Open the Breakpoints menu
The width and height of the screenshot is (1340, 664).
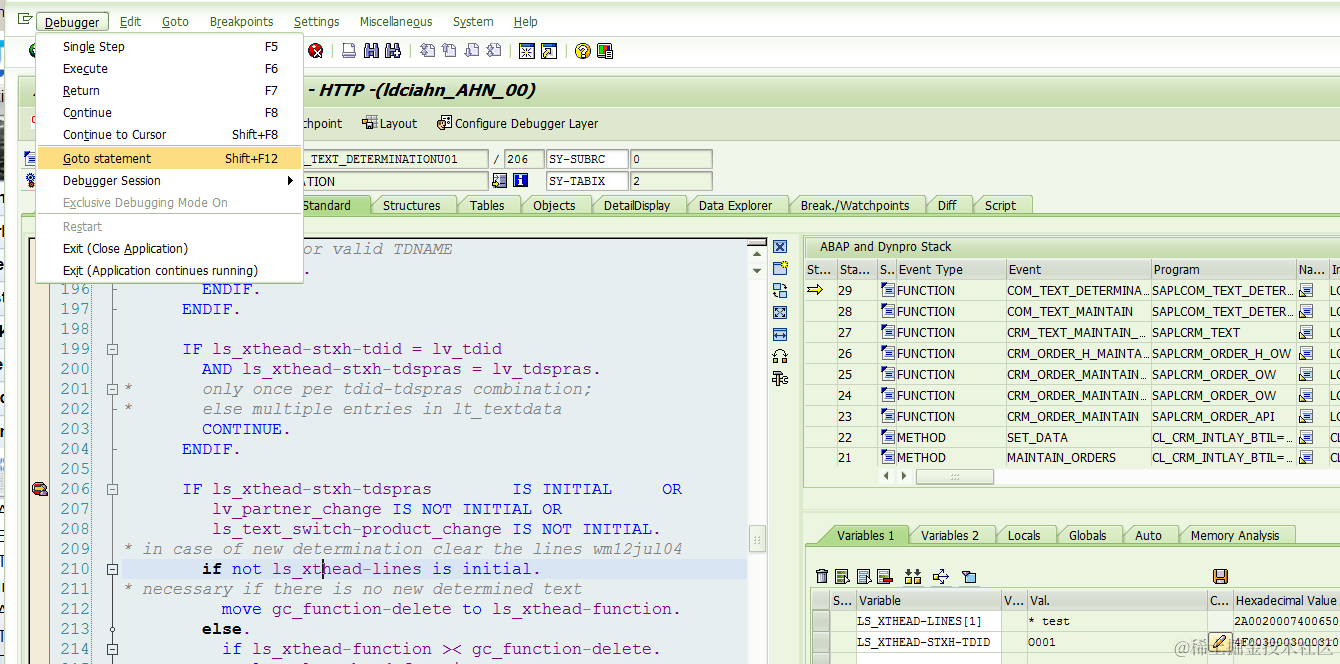pyautogui.click(x=241, y=21)
